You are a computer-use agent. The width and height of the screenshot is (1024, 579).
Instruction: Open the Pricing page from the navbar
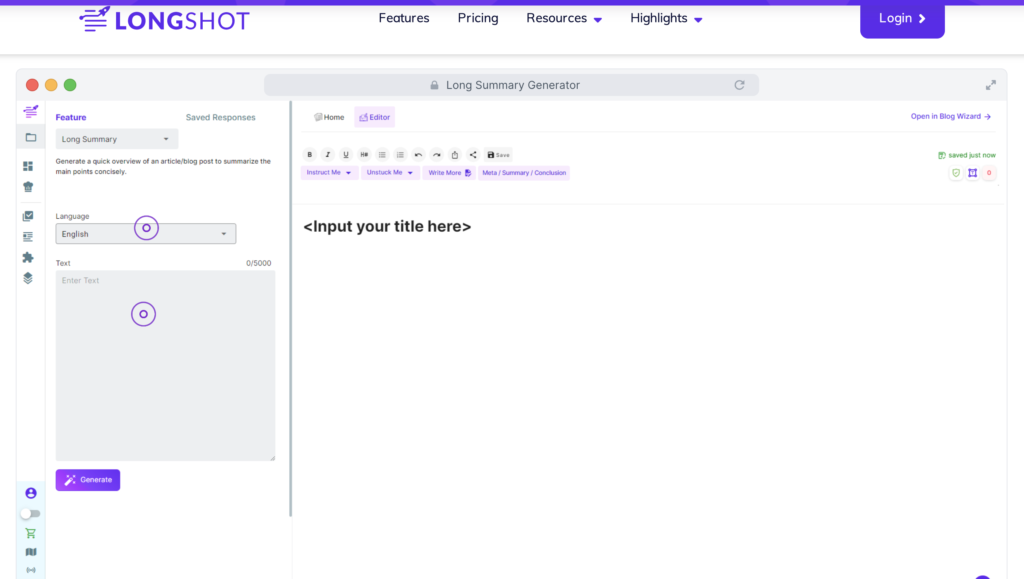pyautogui.click(x=477, y=18)
